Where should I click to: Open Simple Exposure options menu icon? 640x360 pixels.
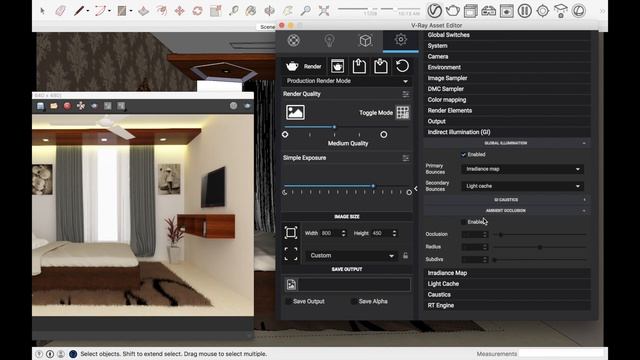tap(405, 158)
